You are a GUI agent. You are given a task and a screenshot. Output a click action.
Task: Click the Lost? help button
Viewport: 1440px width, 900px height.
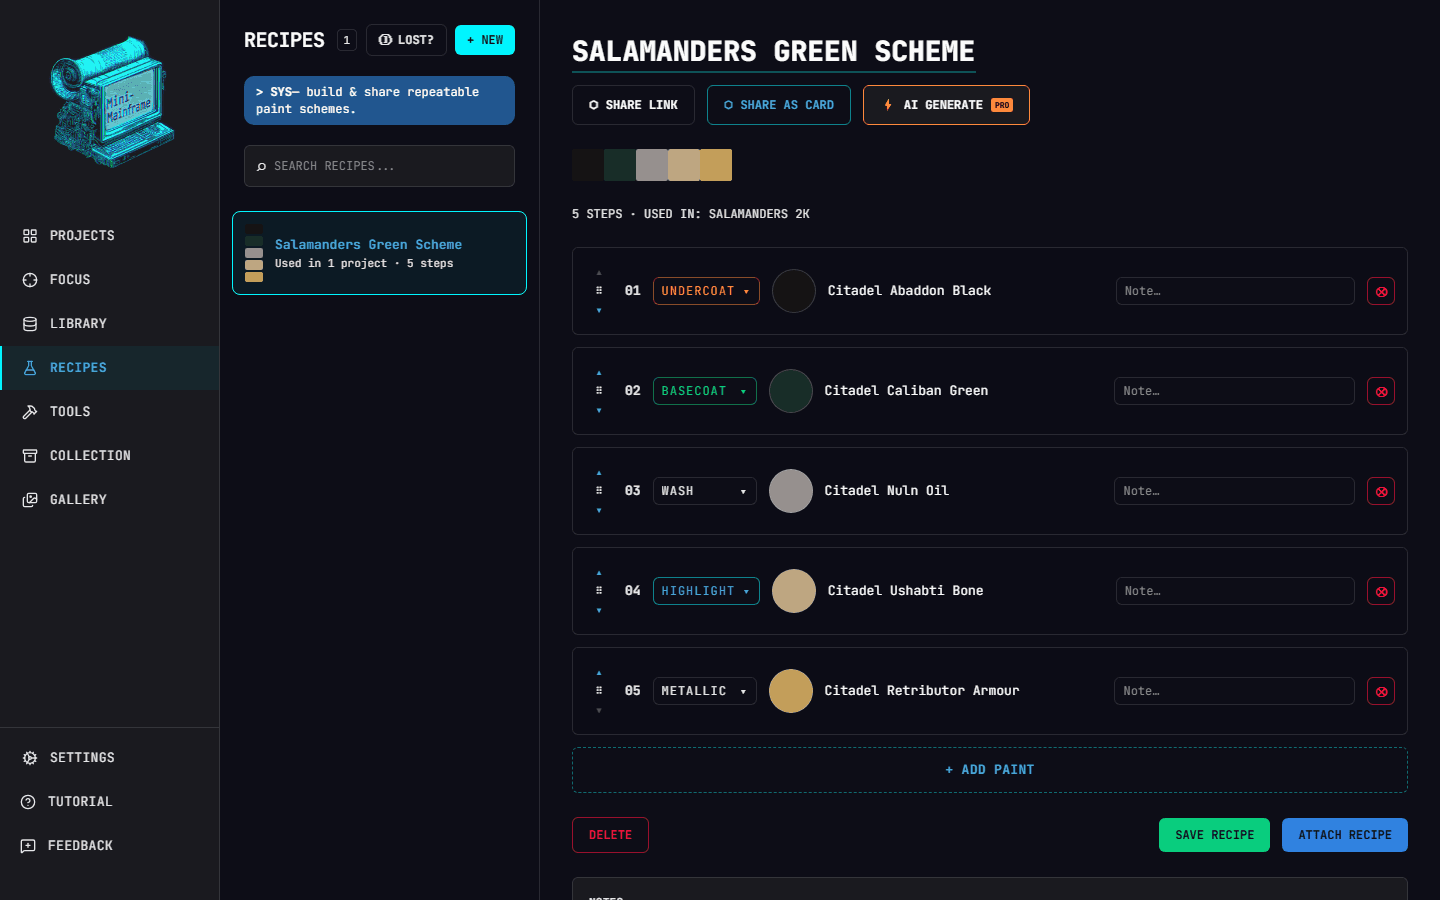coord(406,40)
